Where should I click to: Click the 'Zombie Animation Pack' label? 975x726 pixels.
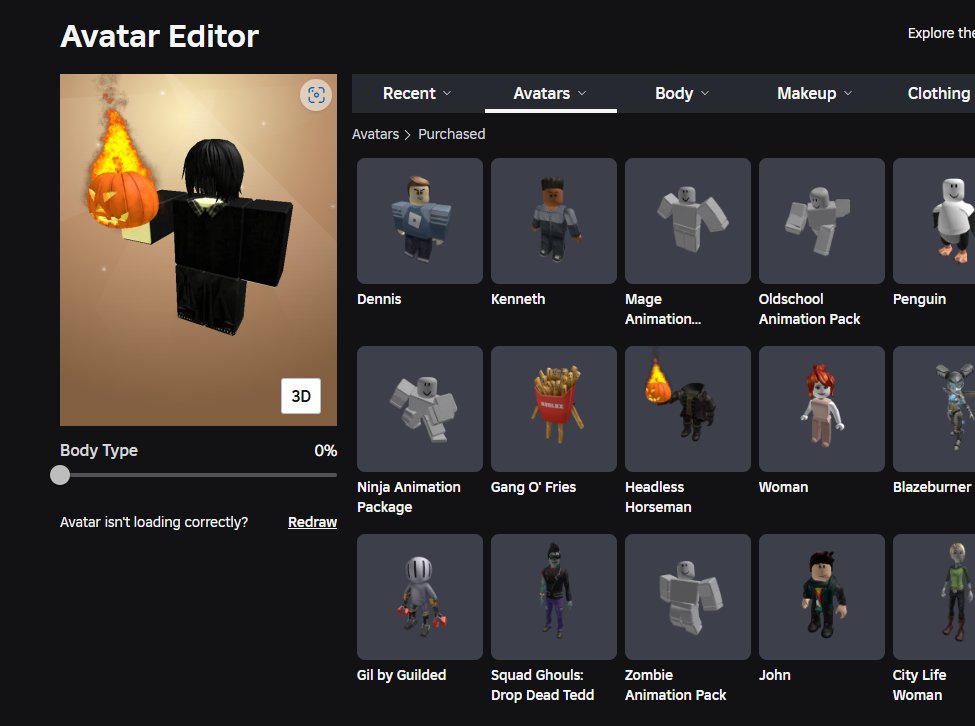pos(675,685)
